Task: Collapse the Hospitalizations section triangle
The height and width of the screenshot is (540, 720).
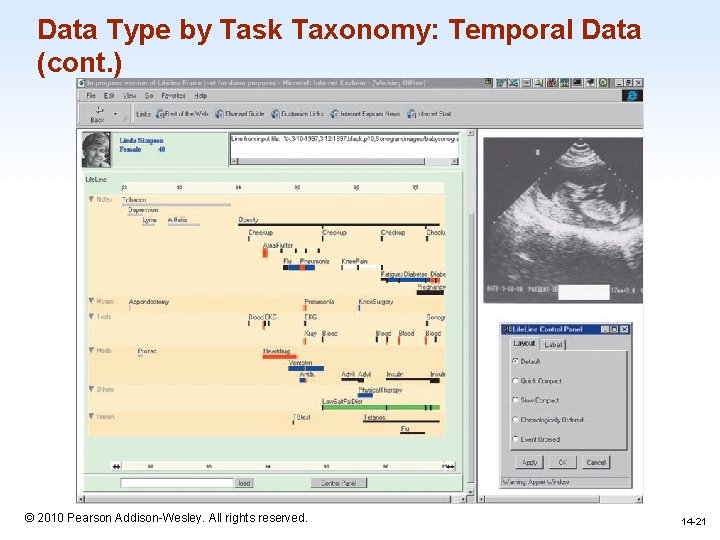Action: click(91, 301)
